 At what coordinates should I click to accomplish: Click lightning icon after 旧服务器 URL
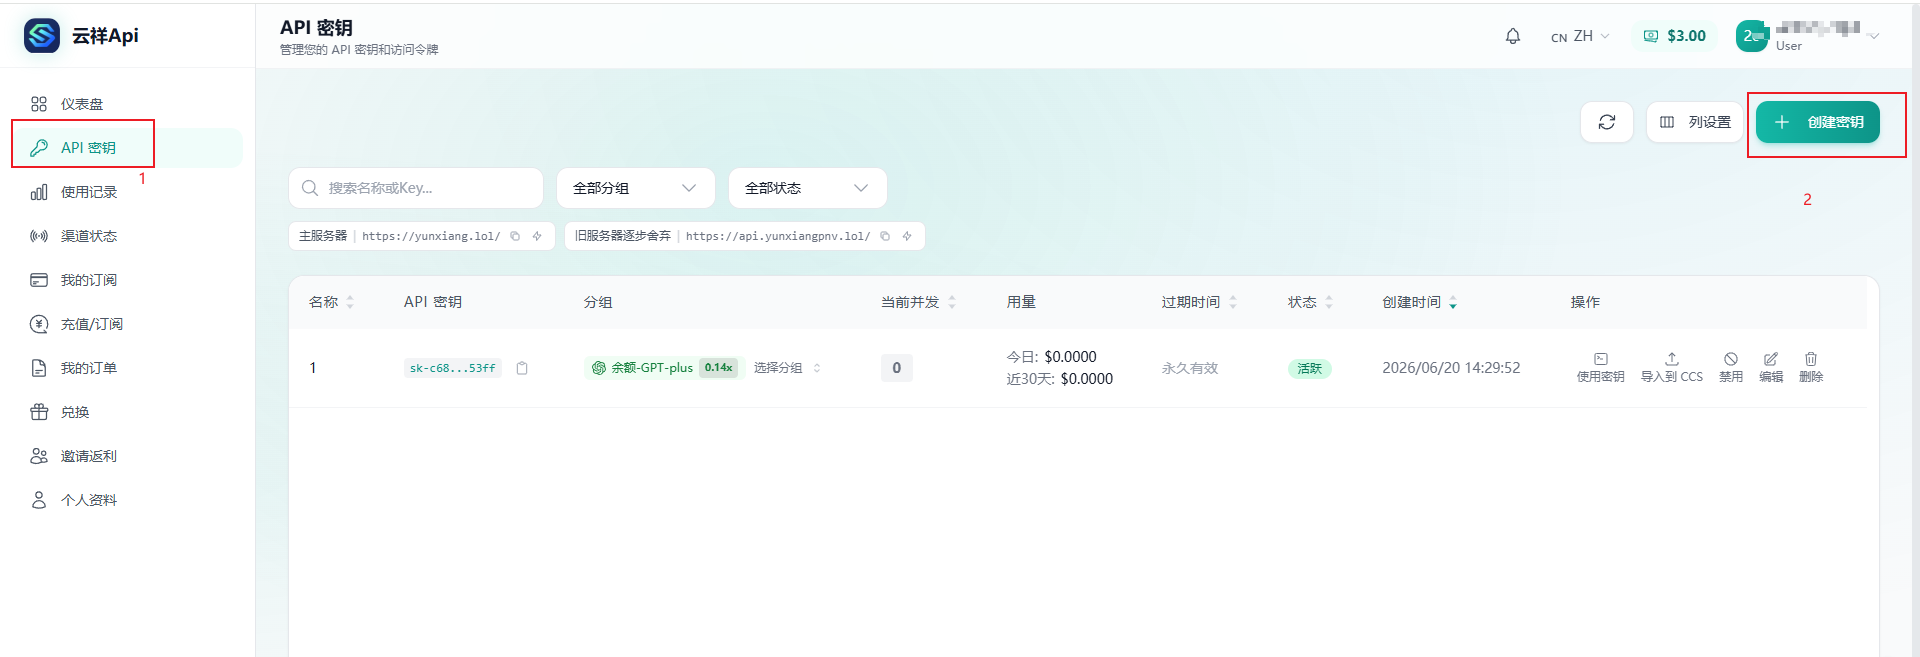907,236
